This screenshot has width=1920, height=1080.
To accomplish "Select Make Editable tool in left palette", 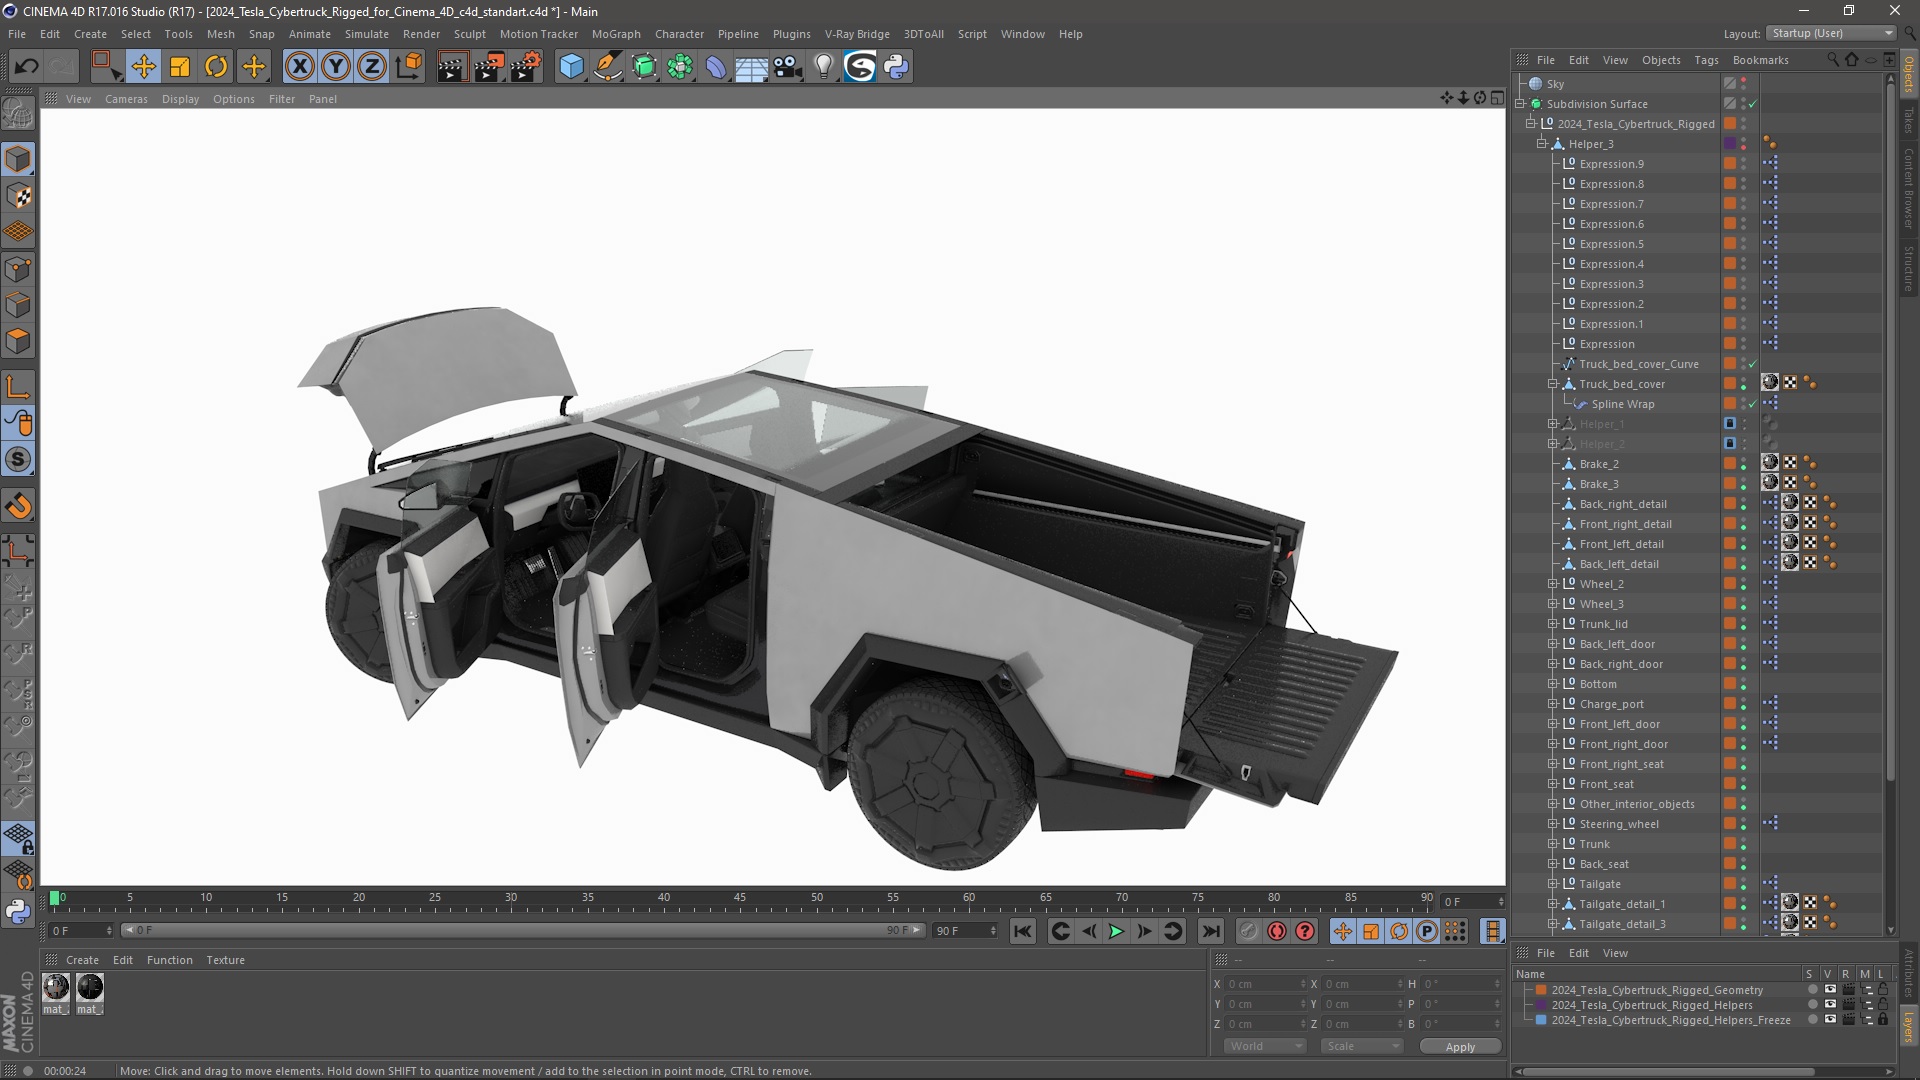I will [x=18, y=114].
